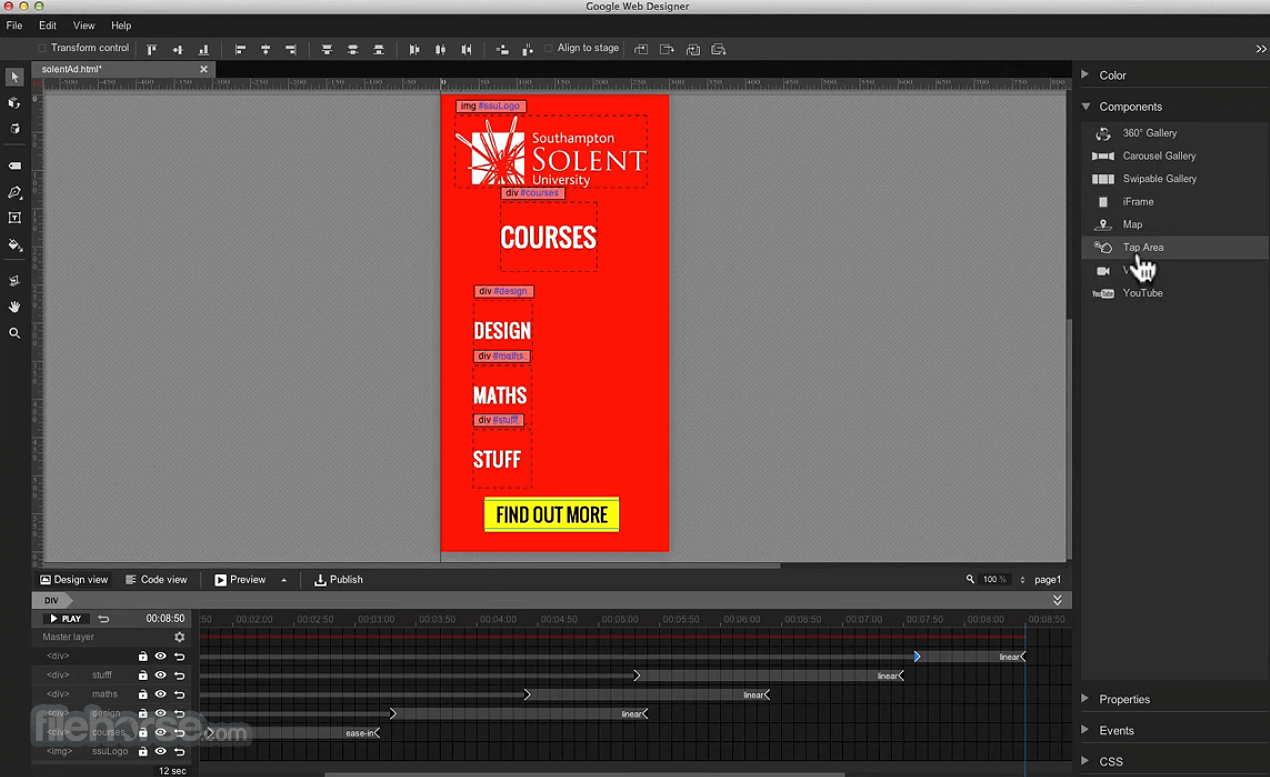Distribute selection by horizontal centers

coord(440,49)
